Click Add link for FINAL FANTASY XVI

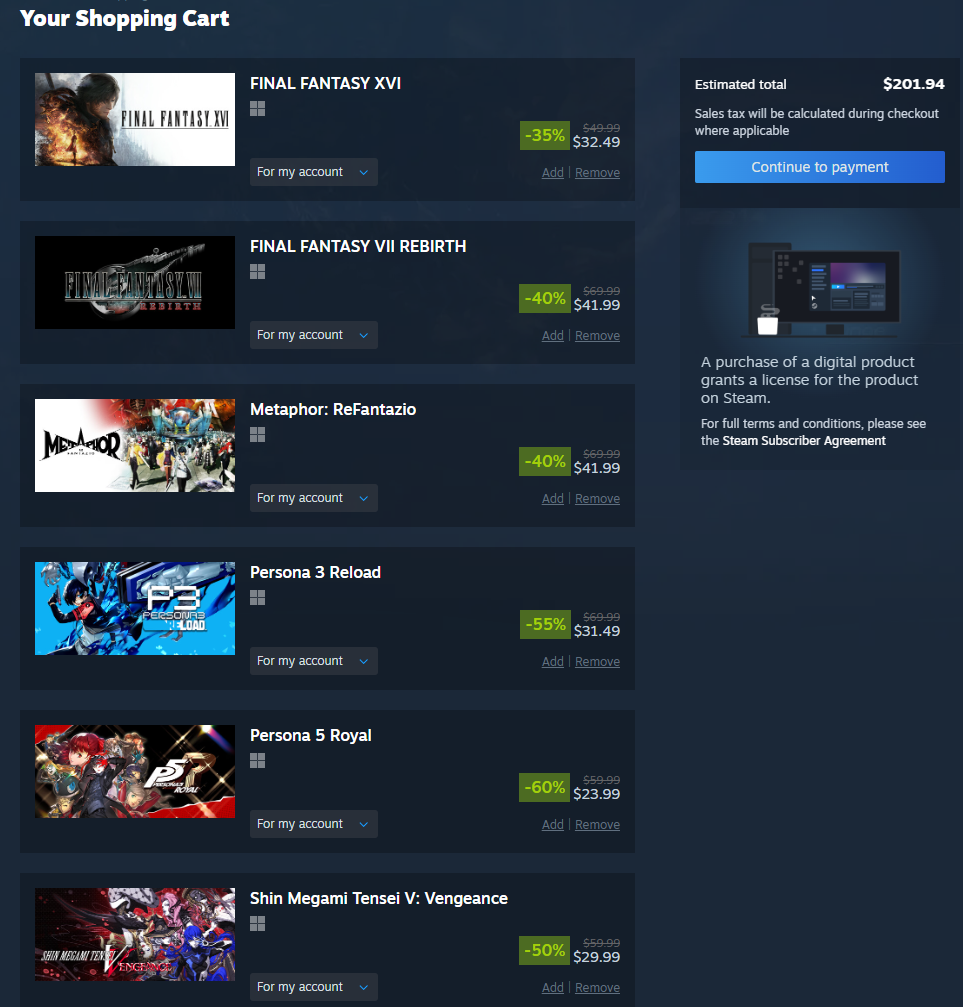pyautogui.click(x=552, y=173)
